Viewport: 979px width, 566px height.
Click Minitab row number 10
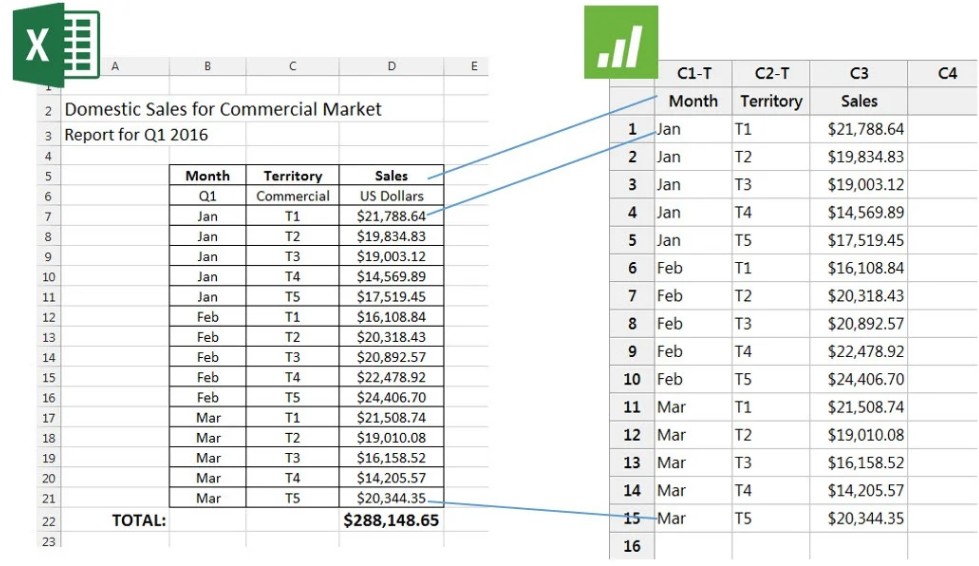click(632, 379)
